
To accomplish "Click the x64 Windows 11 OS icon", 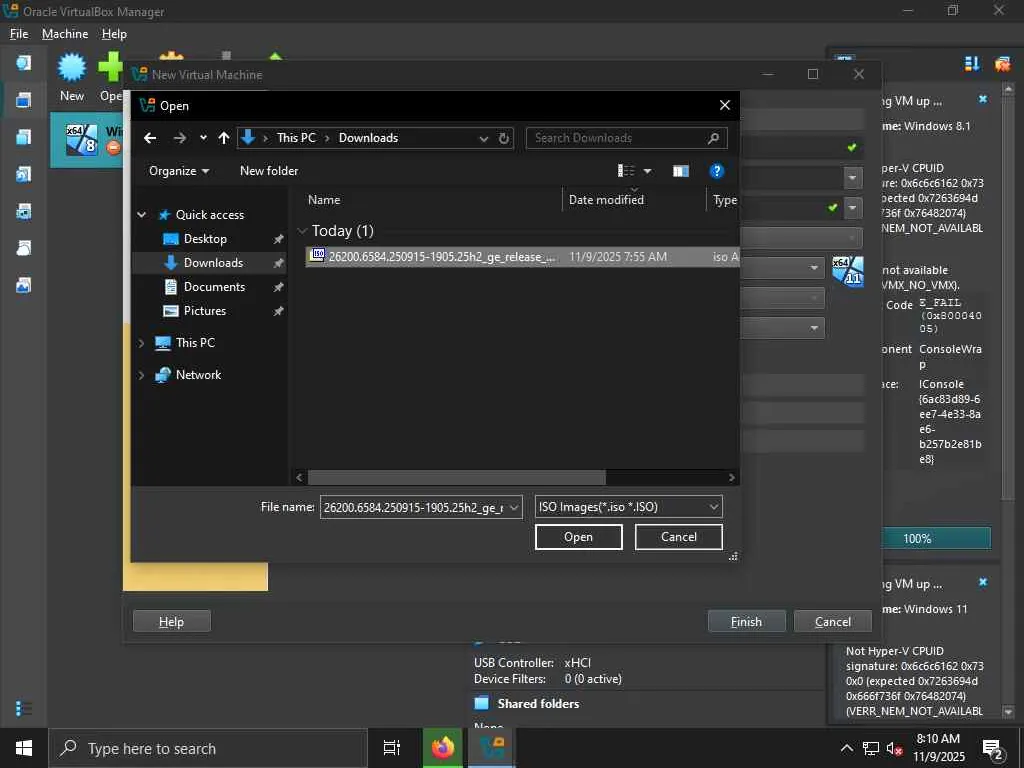I will (x=848, y=270).
